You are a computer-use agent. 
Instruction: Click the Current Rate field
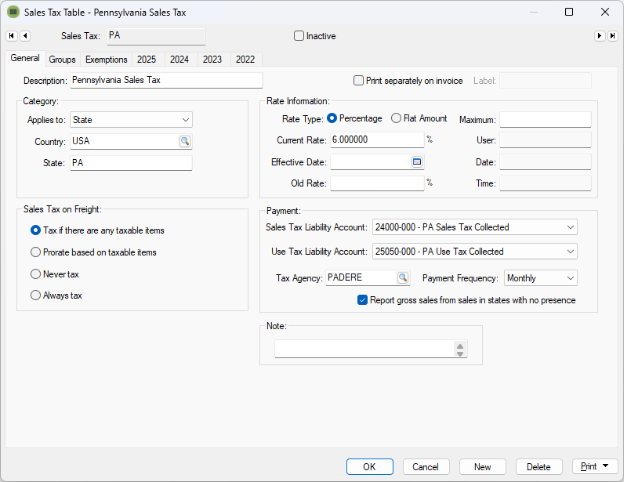coord(377,140)
